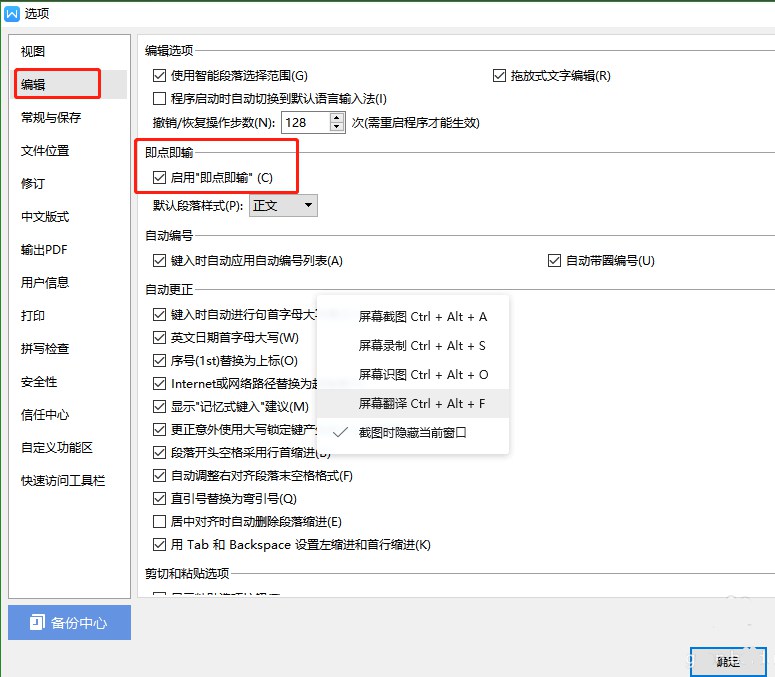Open the 备份中心 button

click(x=69, y=623)
